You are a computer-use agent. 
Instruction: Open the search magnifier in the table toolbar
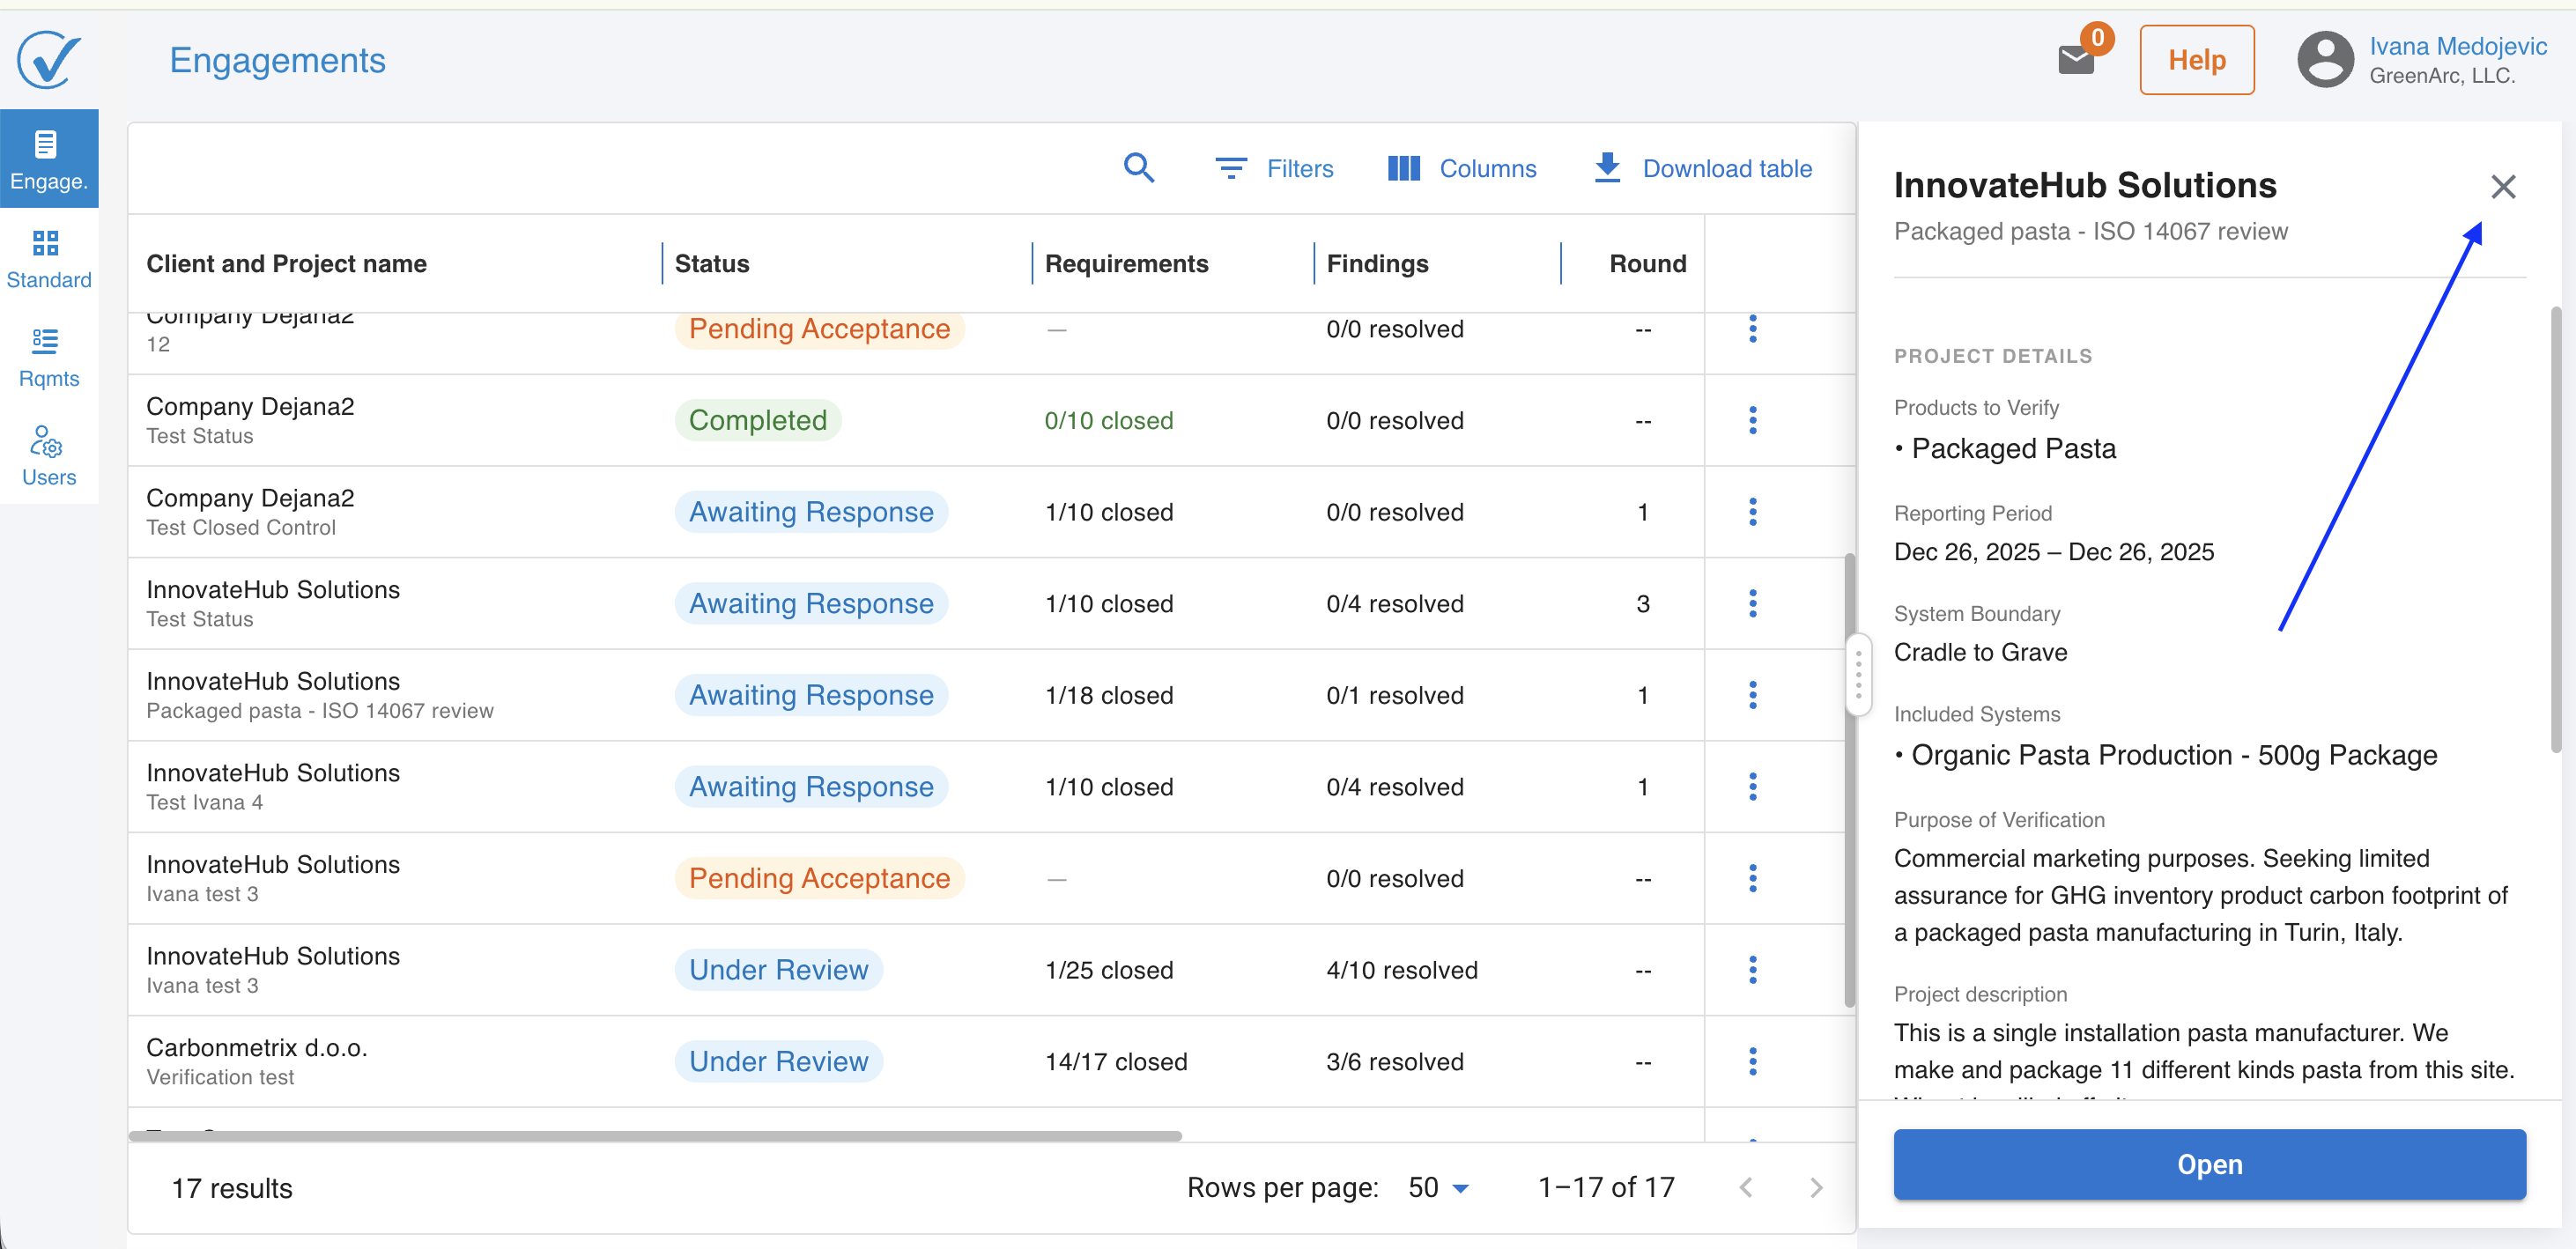pos(1138,168)
